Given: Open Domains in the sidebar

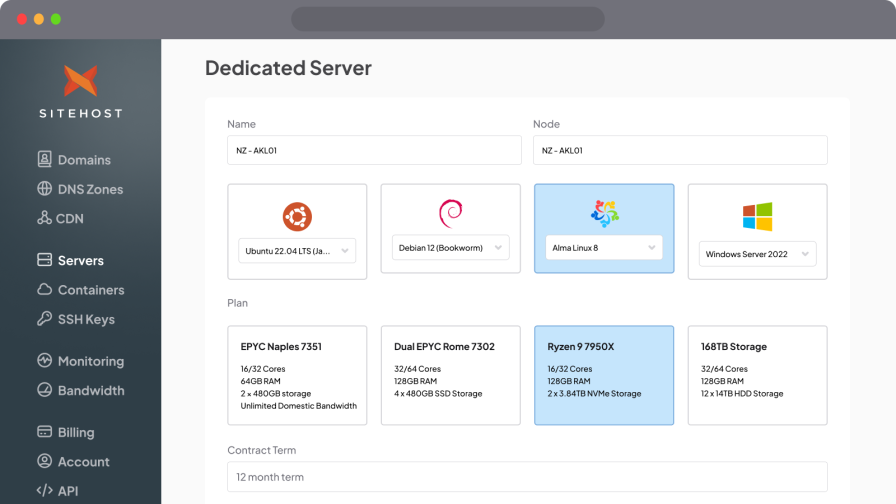Looking at the screenshot, I should pyautogui.click(x=84, y=160).
